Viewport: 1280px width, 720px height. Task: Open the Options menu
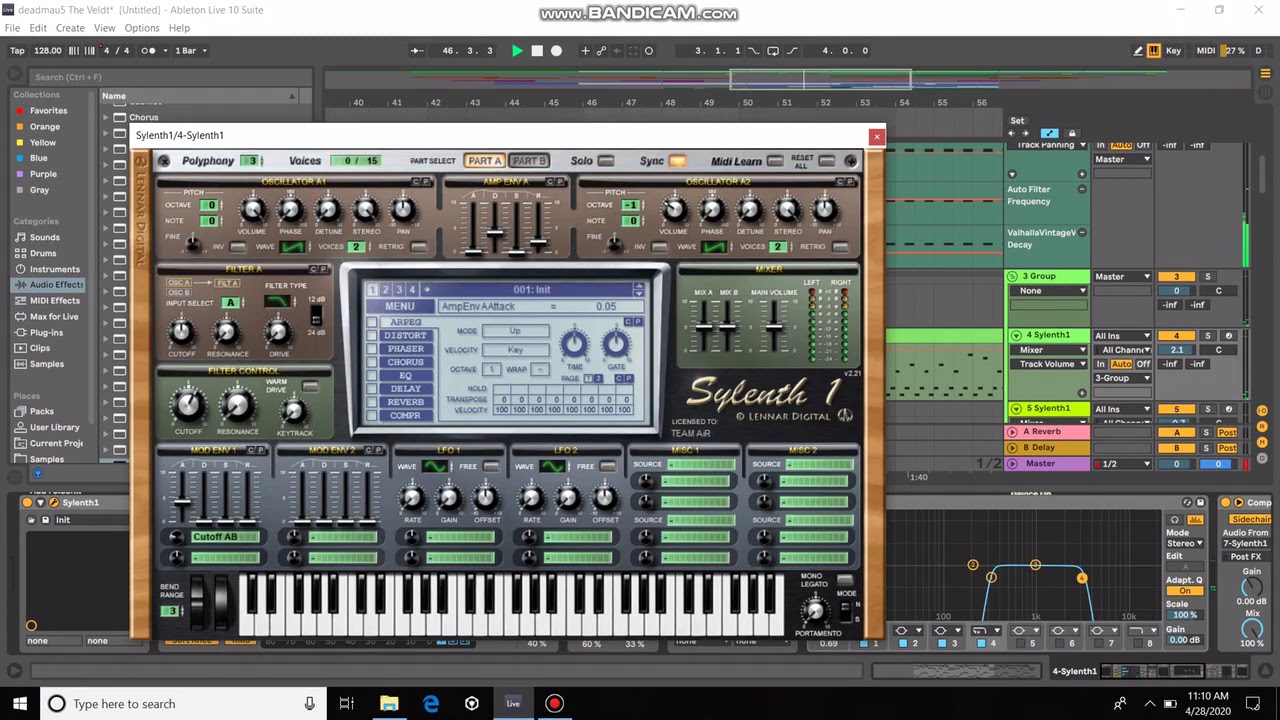point(141,28)
